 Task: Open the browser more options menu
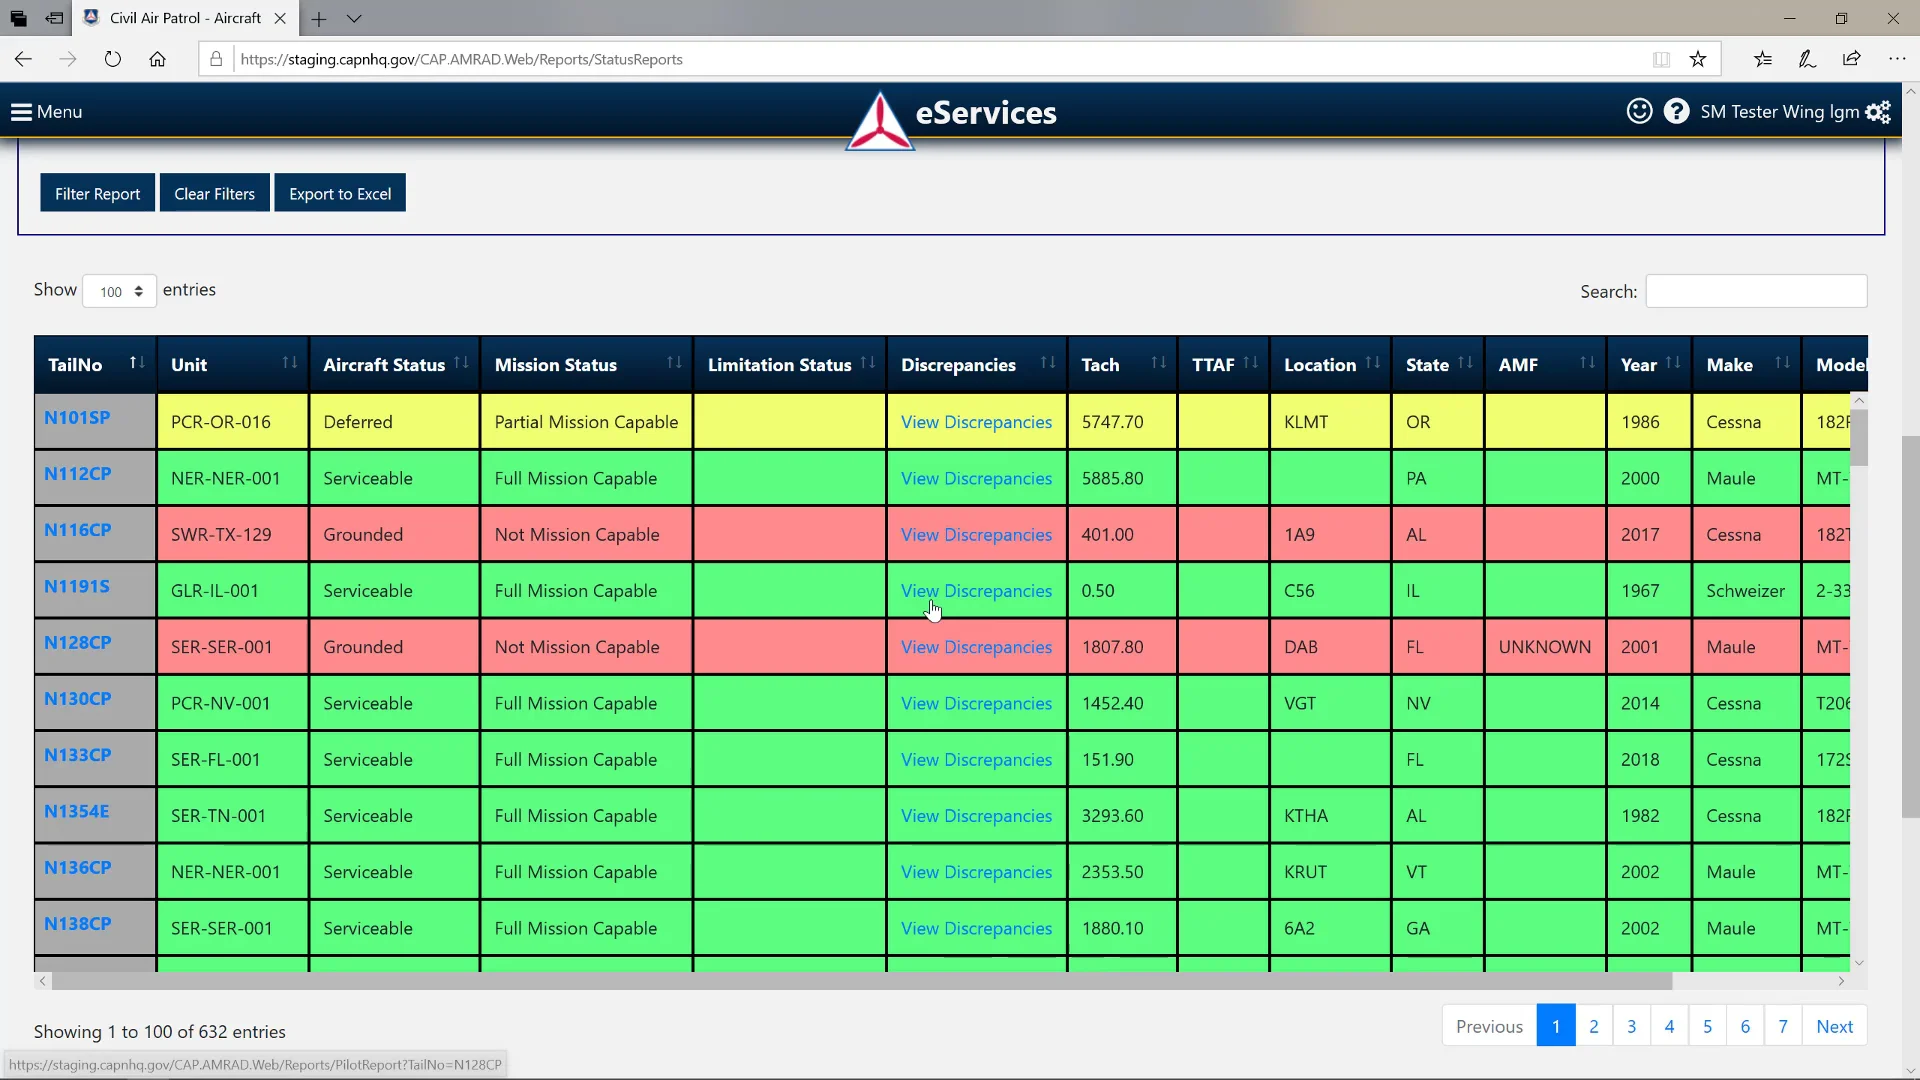pos(1896,59)
